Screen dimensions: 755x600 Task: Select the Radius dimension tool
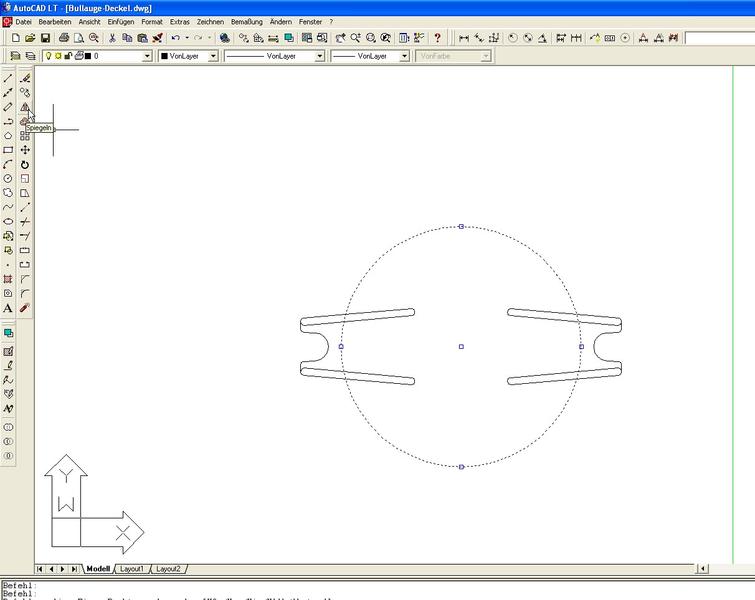click(x=512, y=38)
